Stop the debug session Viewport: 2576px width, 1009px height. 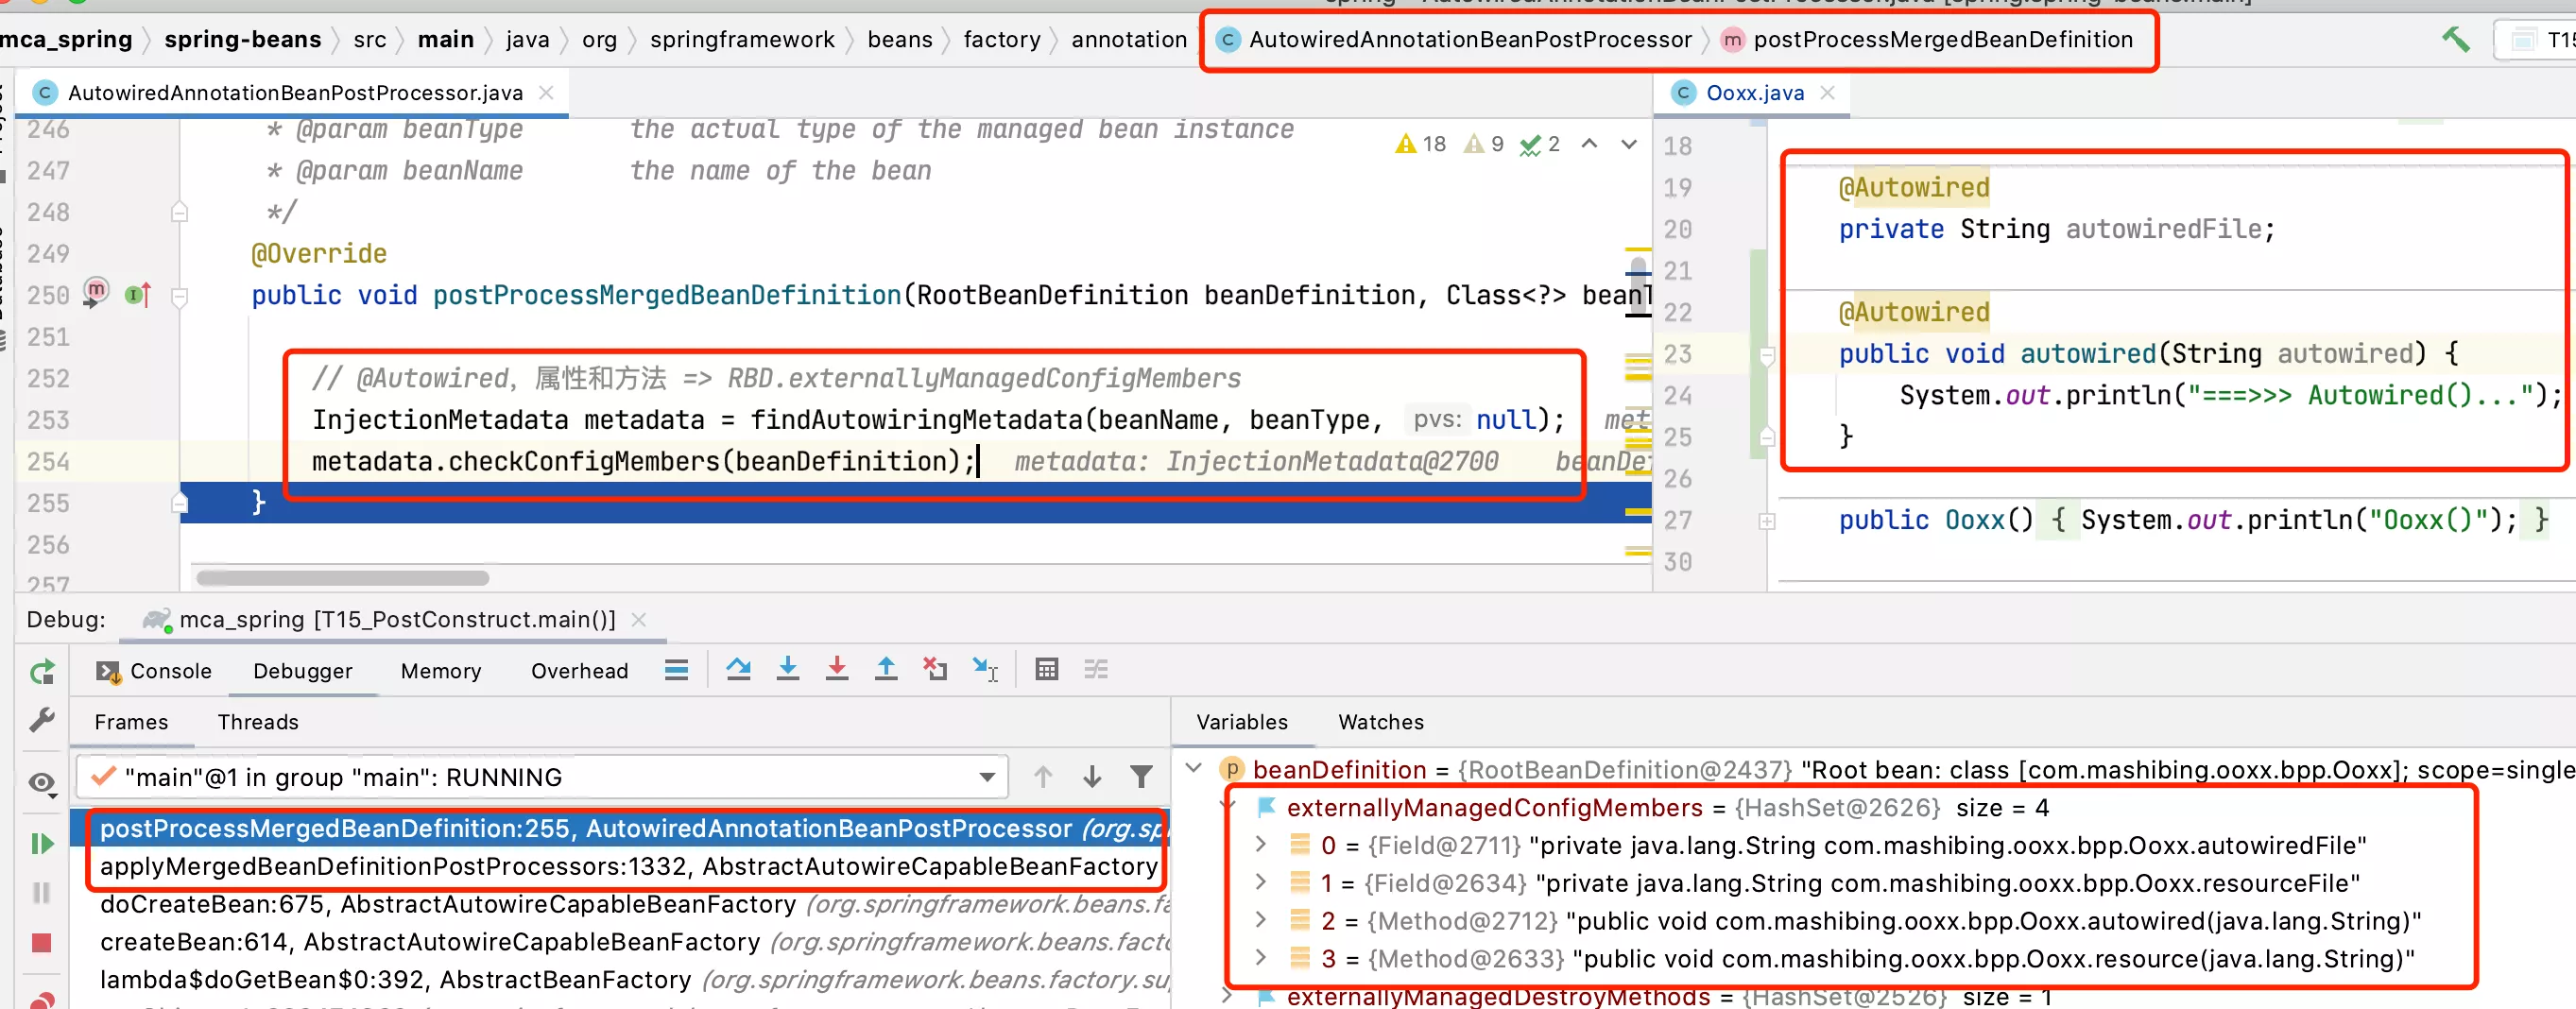pyautogui.click(x=42, y=942)
